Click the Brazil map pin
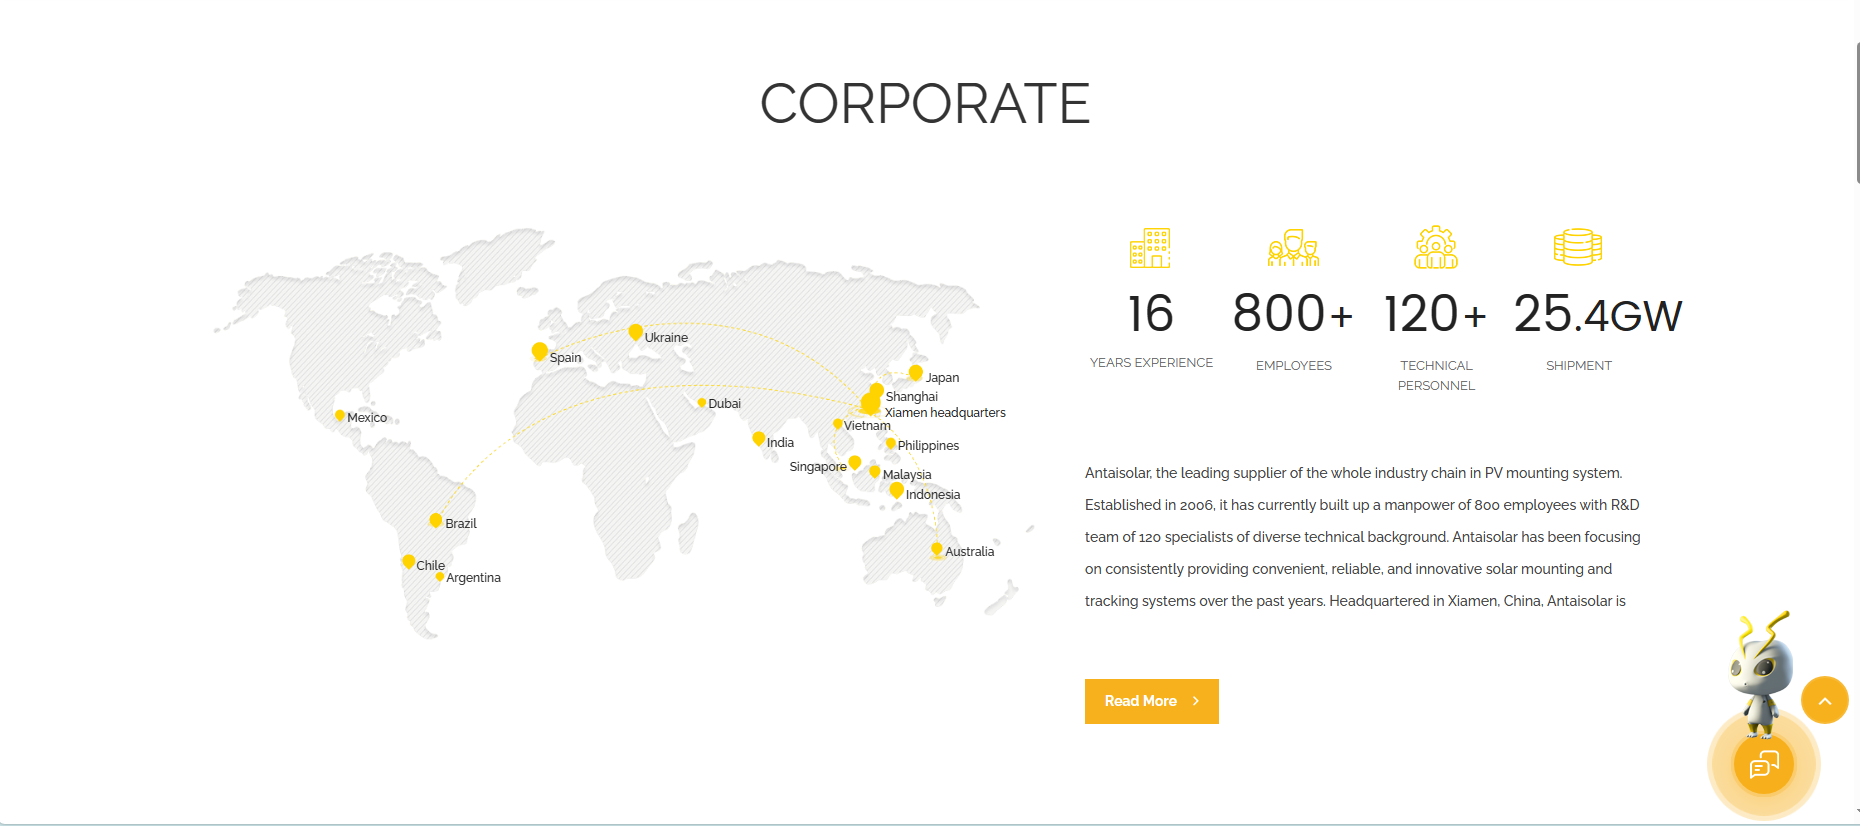Screen dimensions: 1860x826 436,520
